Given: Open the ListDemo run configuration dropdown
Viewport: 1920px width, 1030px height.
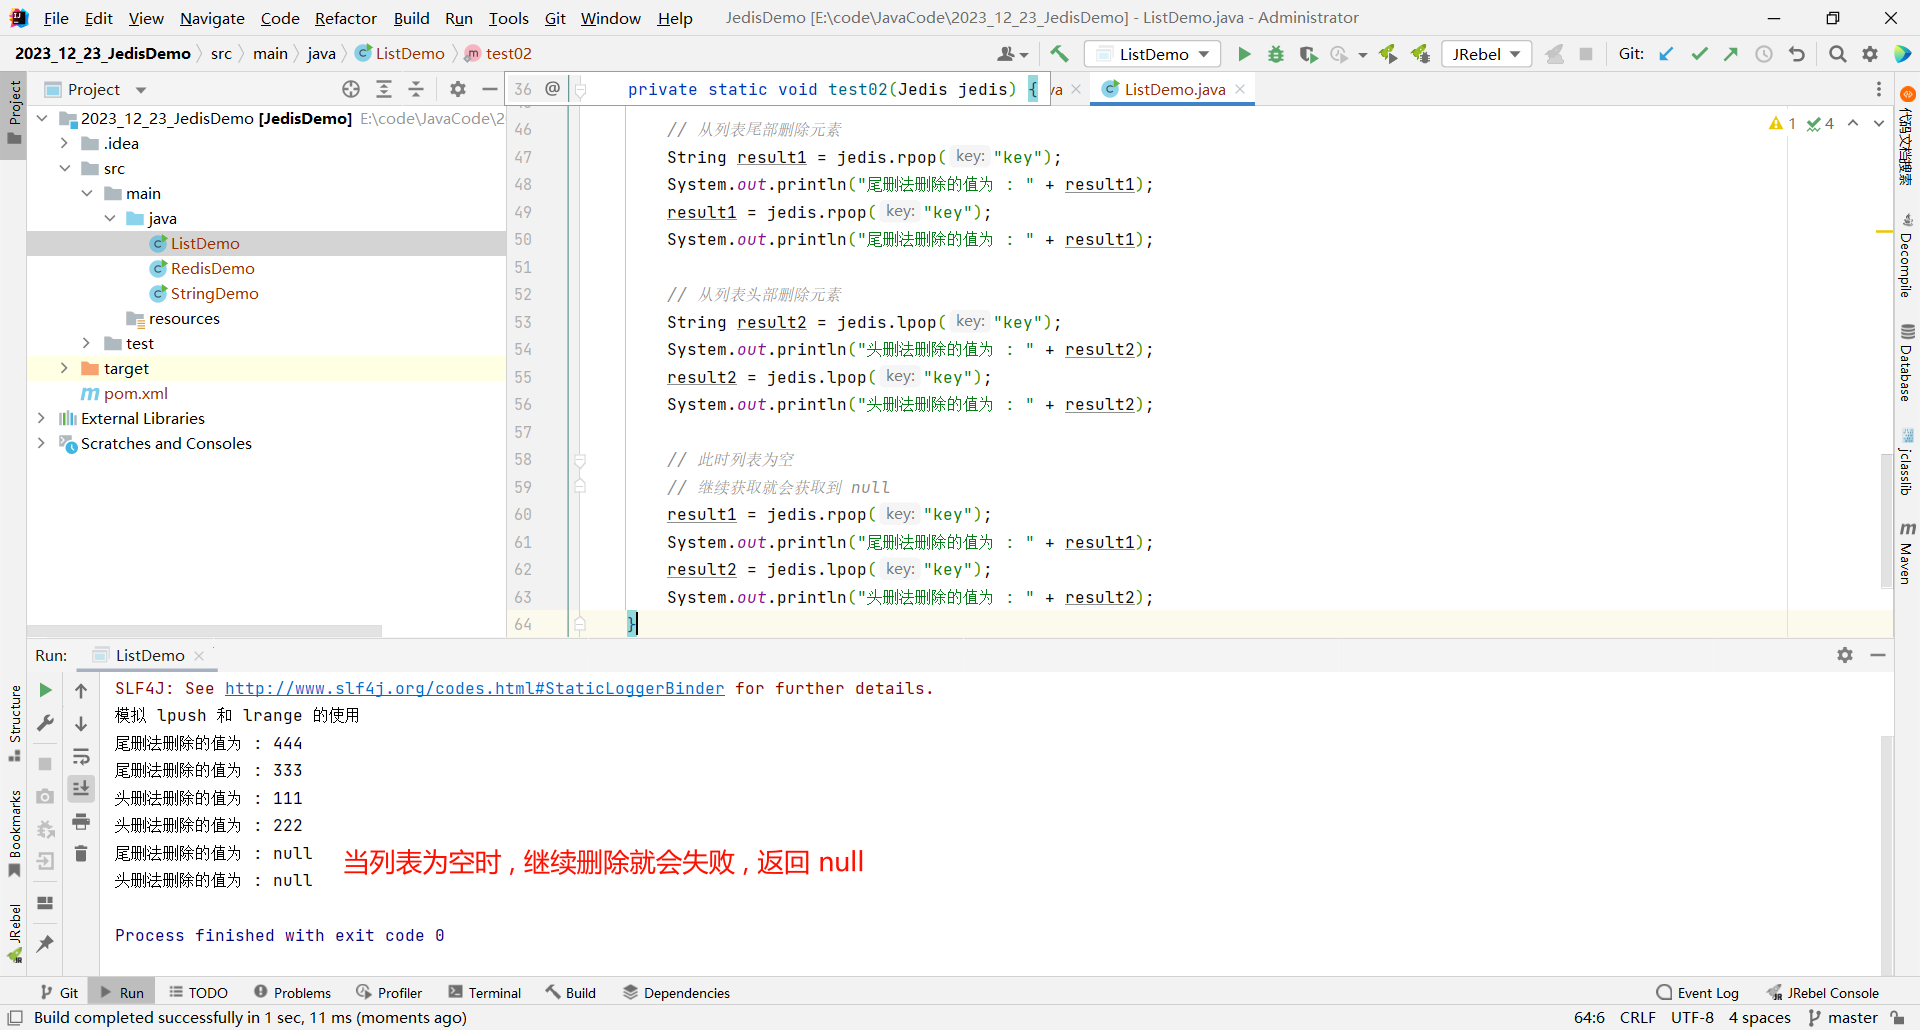Looking at the screenshot, I should click(x=1153, y=54).
